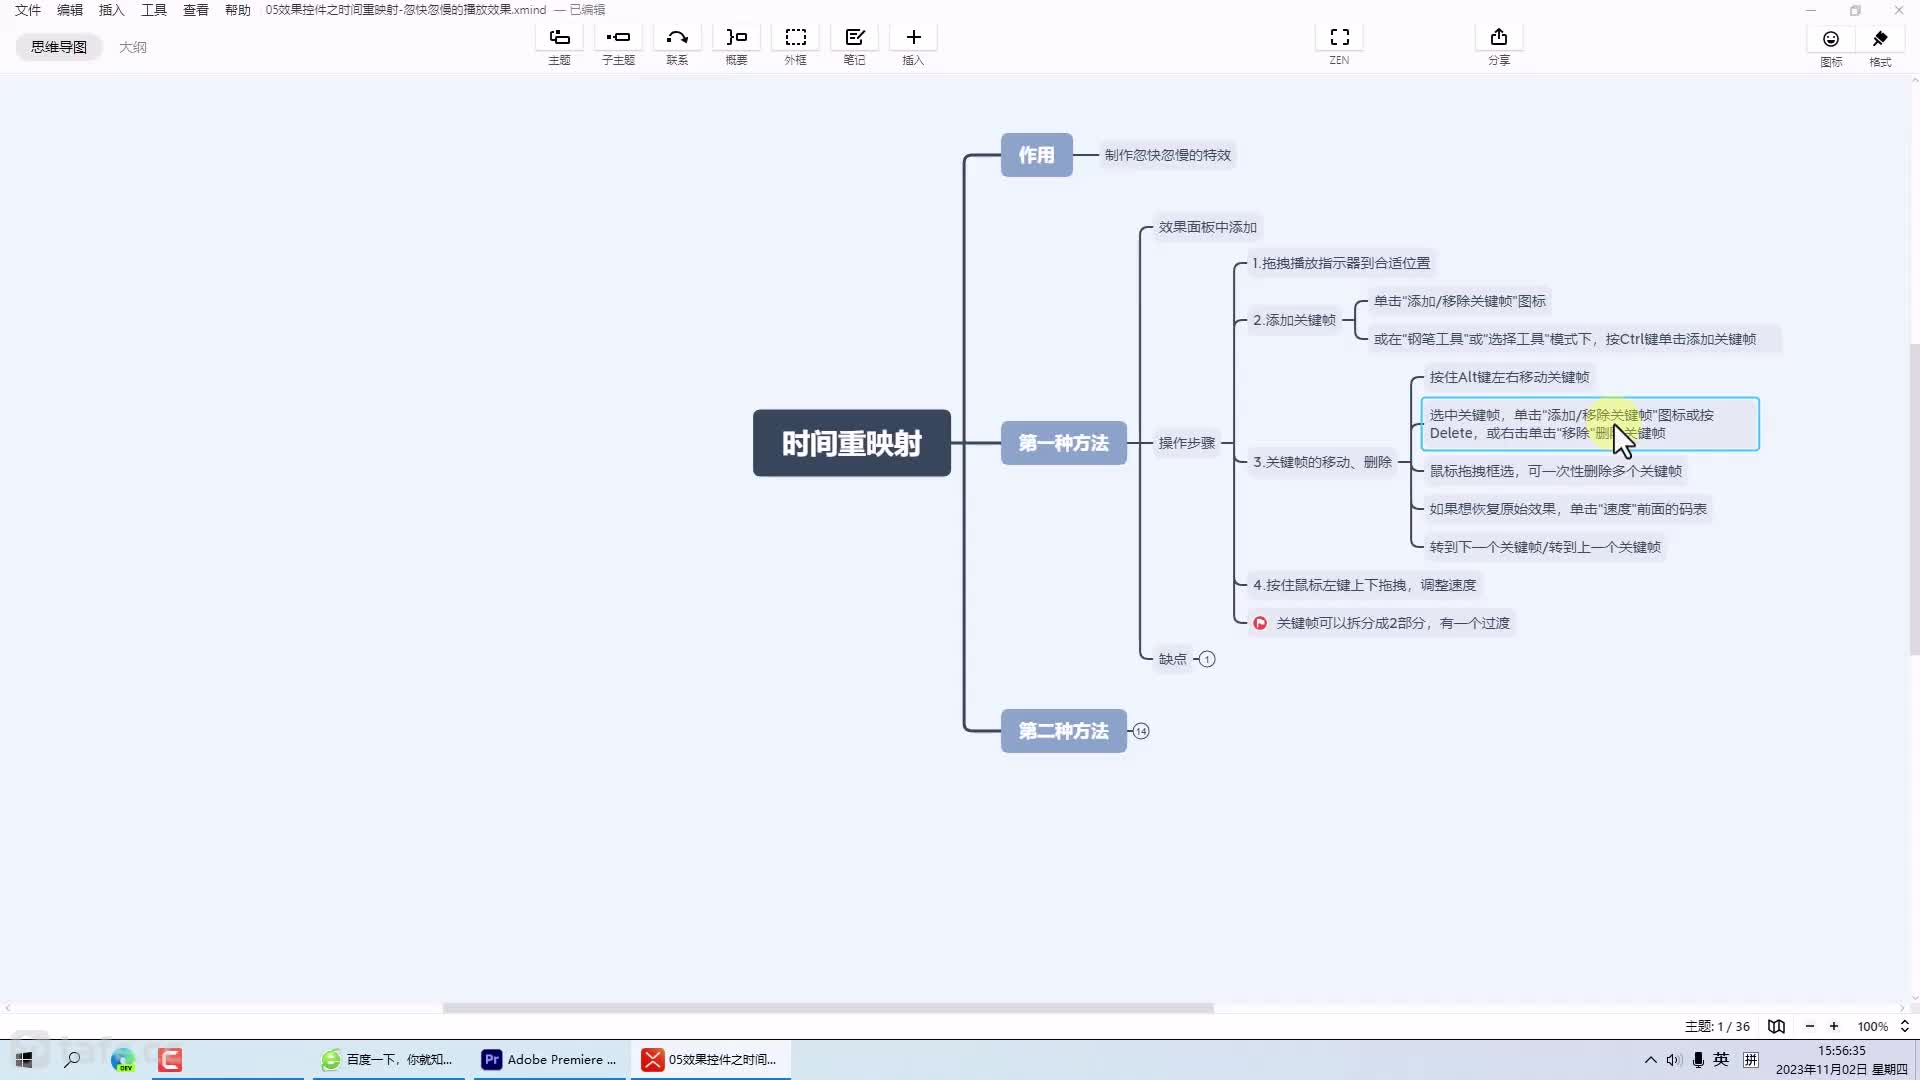Select the central topic 时间重映射
The width and height of the screenshot is (1920, 1080).
pos(852,443)
